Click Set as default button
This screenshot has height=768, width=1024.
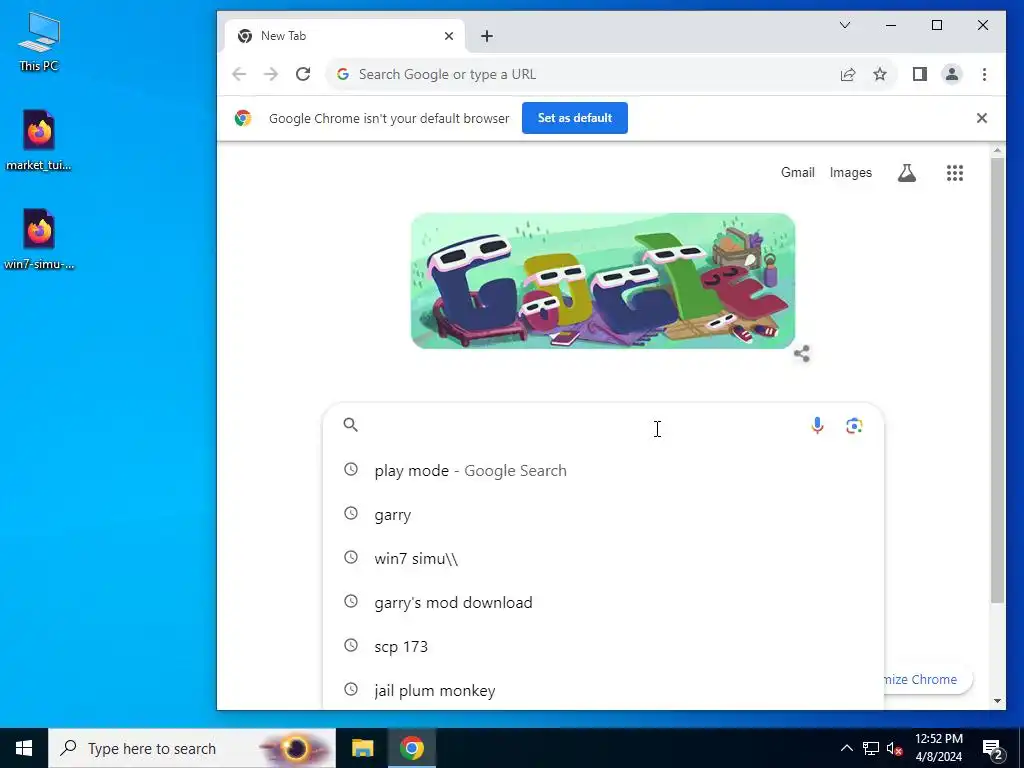(x=575, y=118)
